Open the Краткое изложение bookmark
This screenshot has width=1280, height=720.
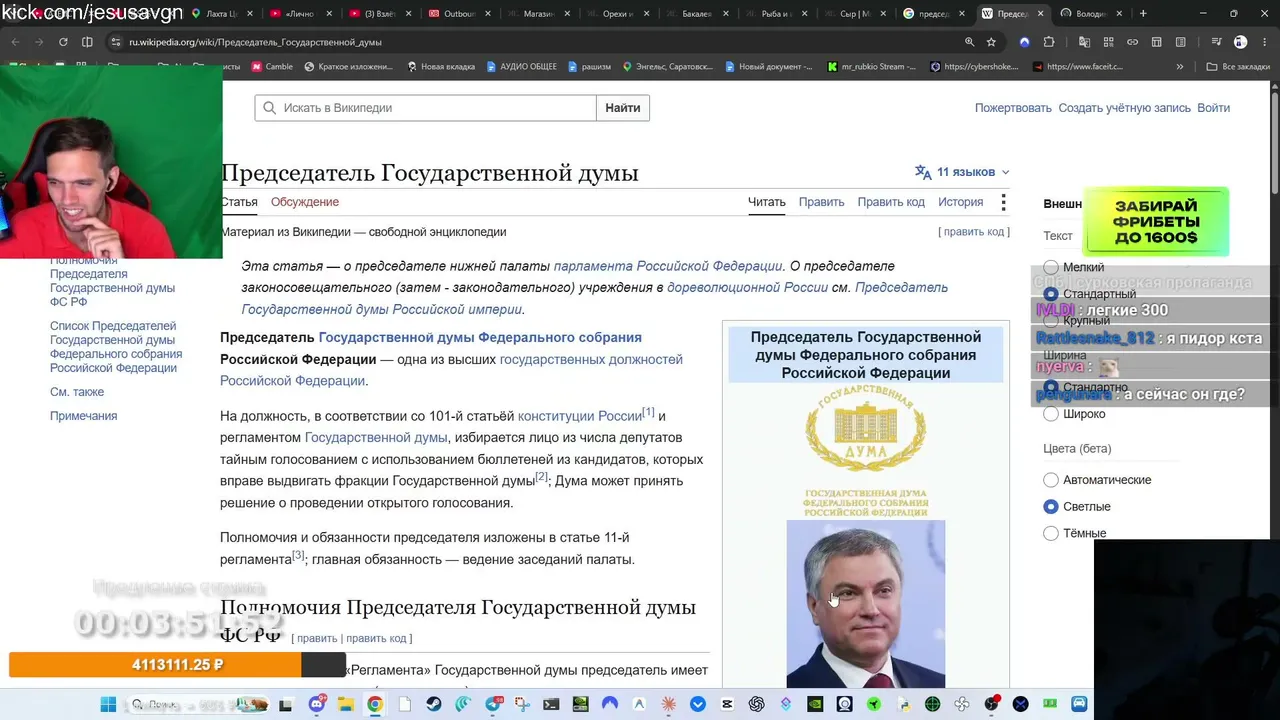[349, 67]
